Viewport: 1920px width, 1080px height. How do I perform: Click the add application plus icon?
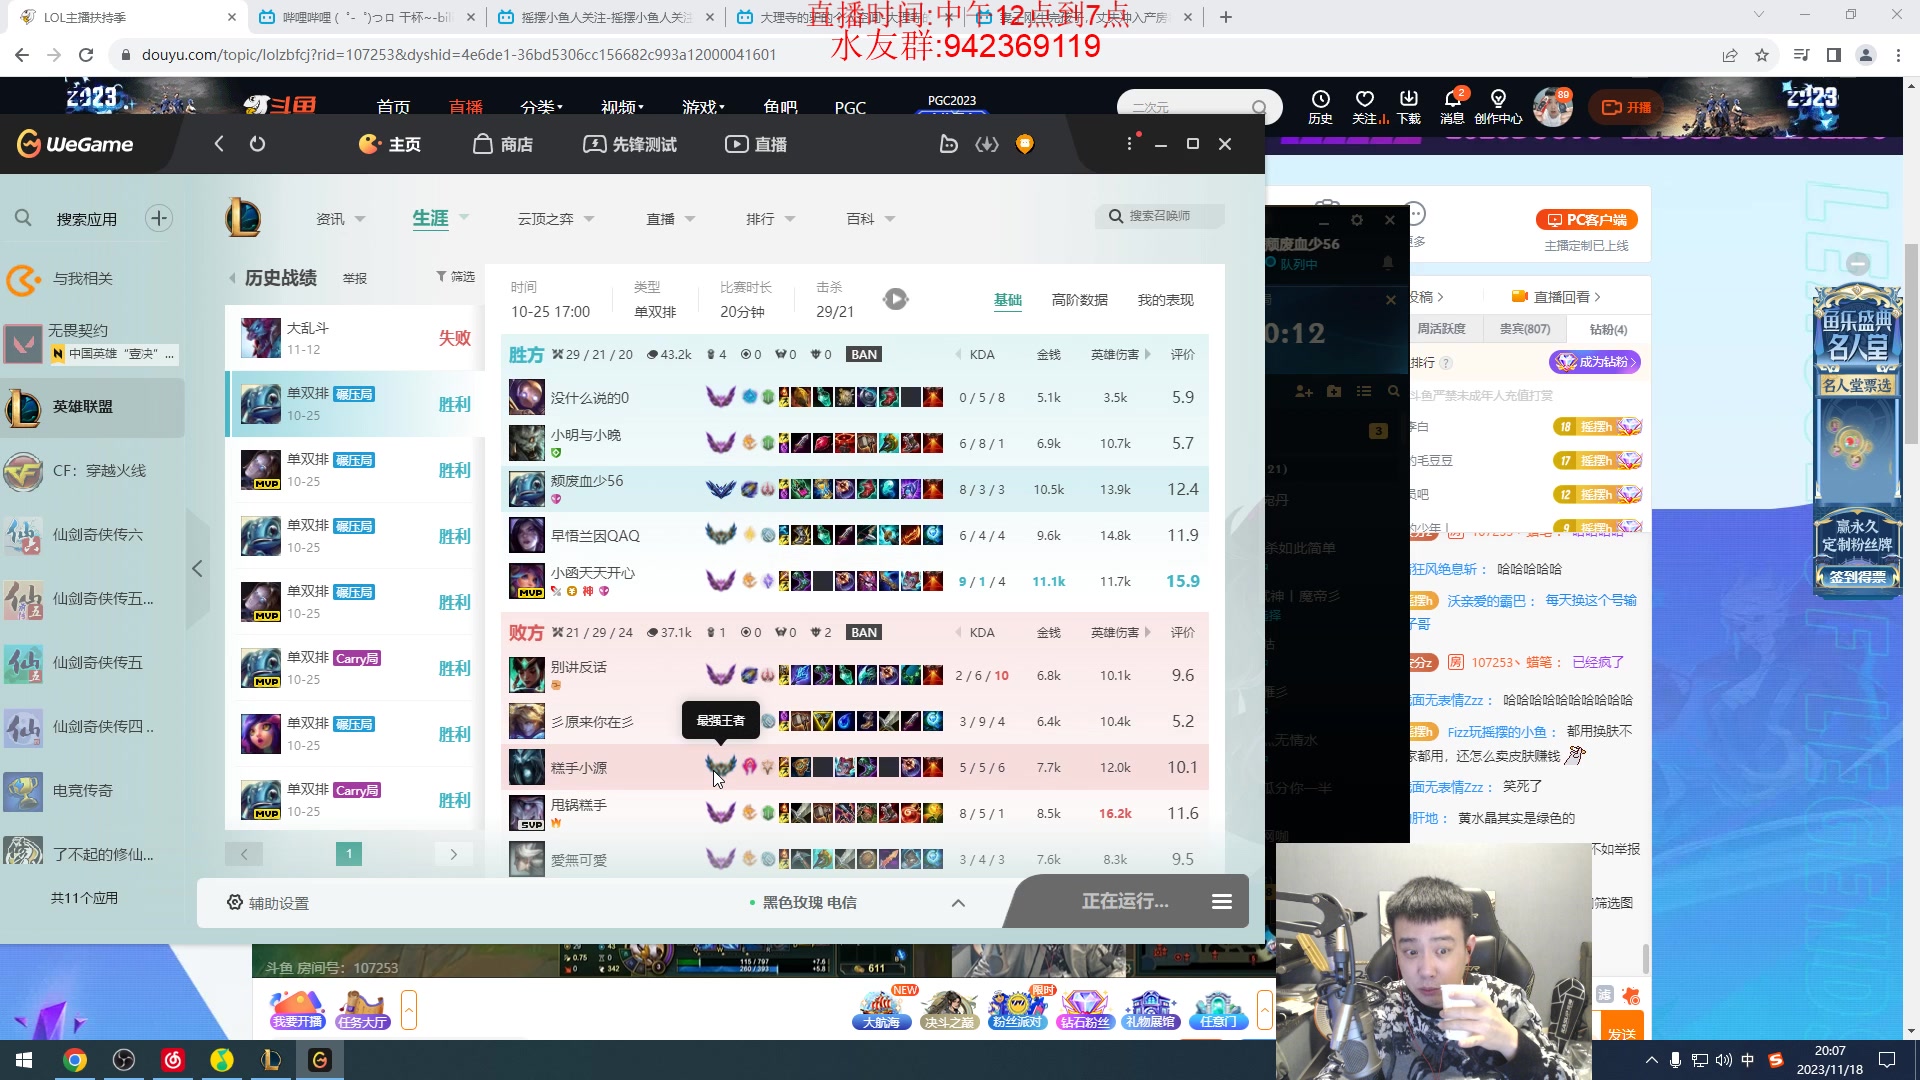159,218
